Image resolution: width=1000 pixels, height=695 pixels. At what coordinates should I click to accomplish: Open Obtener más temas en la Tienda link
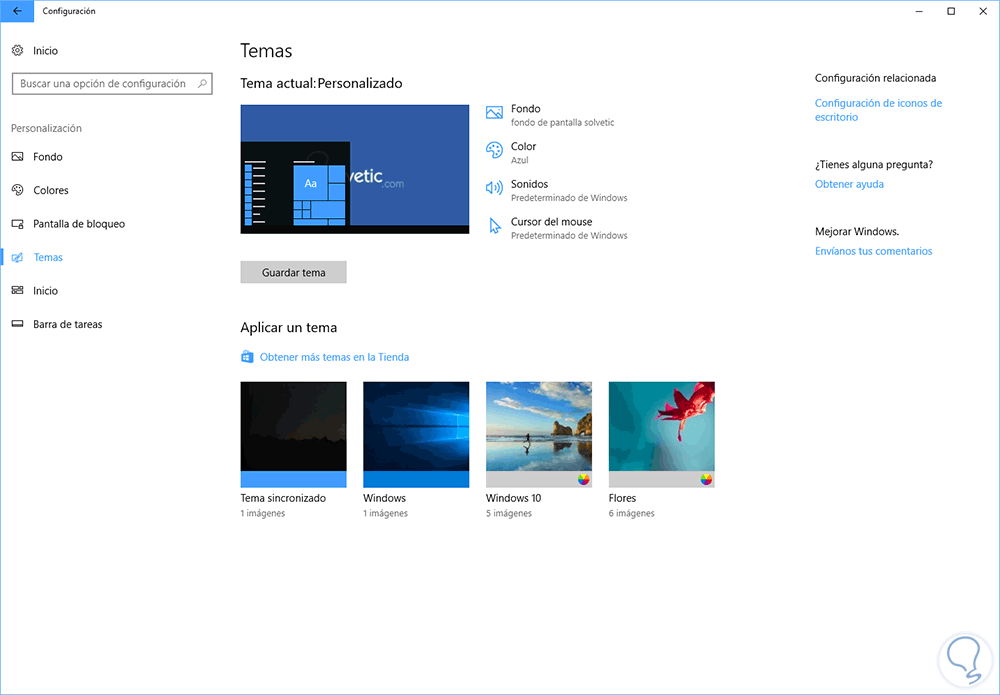334,357
